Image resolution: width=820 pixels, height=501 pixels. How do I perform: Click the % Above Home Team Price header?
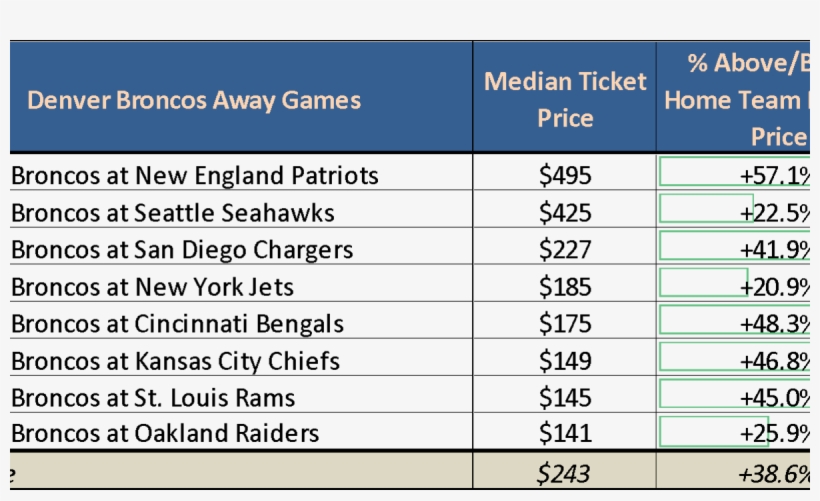point(736,99)
